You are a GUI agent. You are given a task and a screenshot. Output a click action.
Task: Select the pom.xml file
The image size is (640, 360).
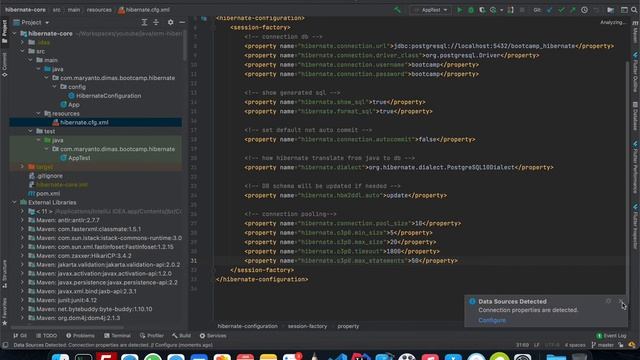click(44, 193)
